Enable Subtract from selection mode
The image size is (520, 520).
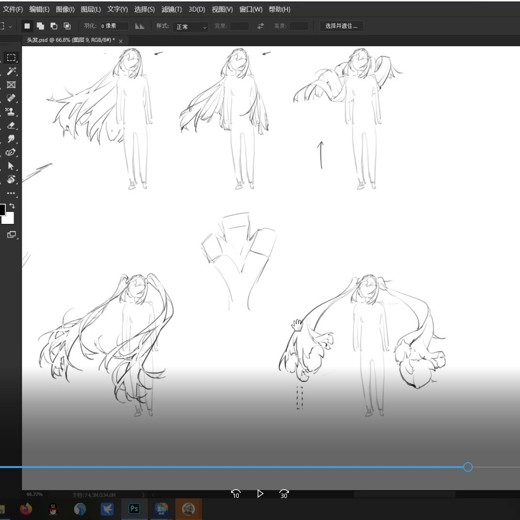click(x=54, y=26)
